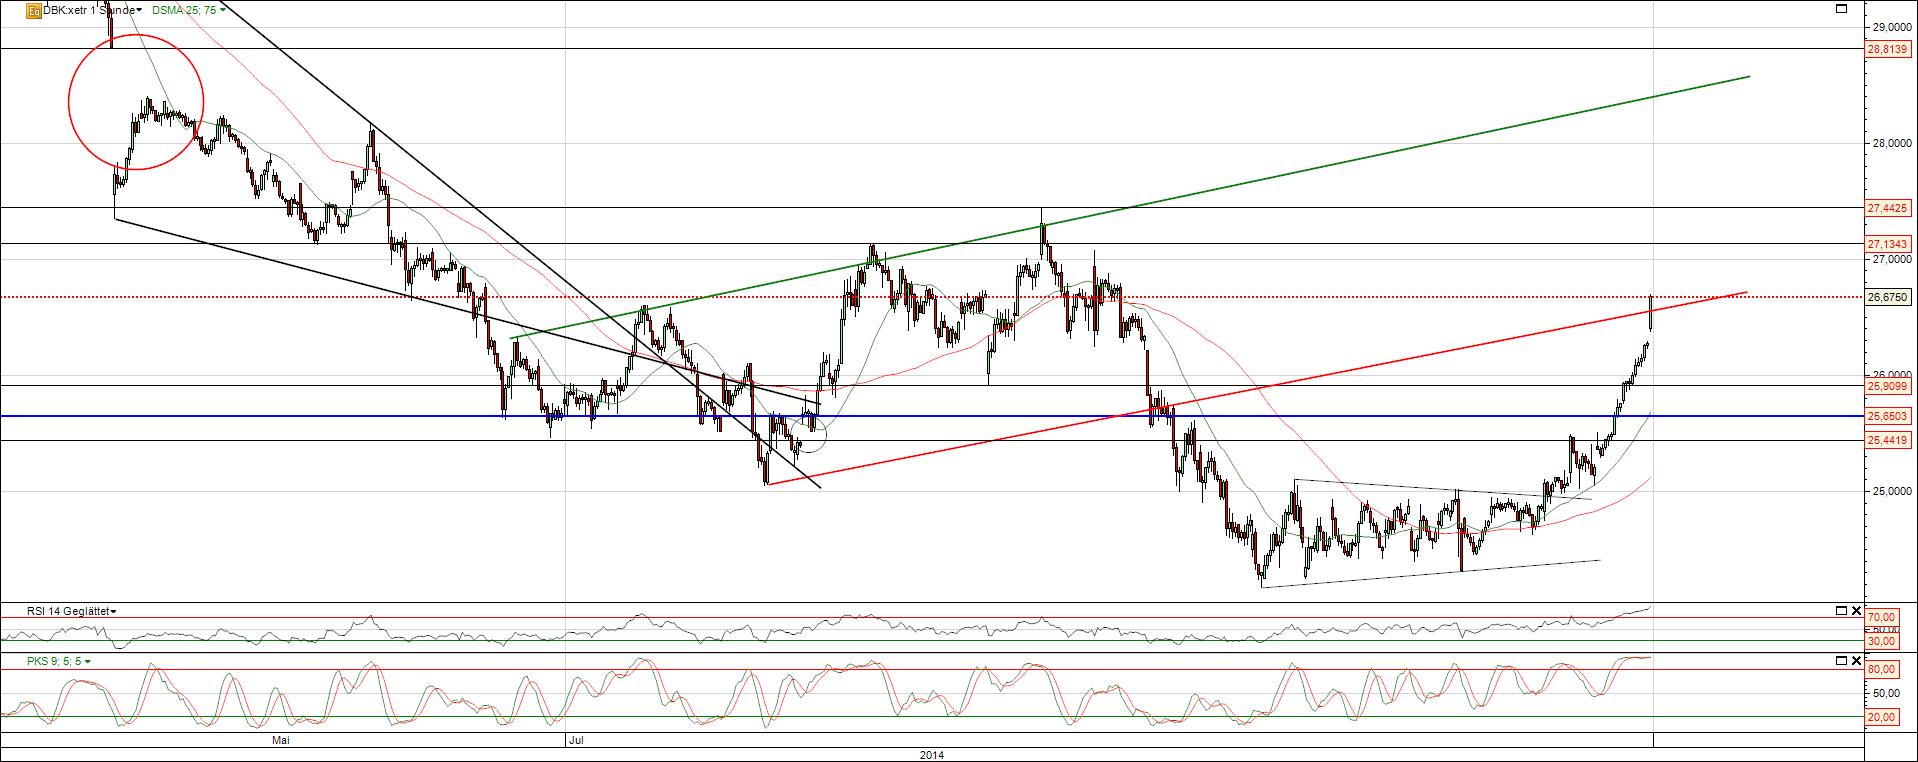Select the 28,8139 price level label
The width and height of the screenshot is (1918, 762).
click(x=1888, y=49)
